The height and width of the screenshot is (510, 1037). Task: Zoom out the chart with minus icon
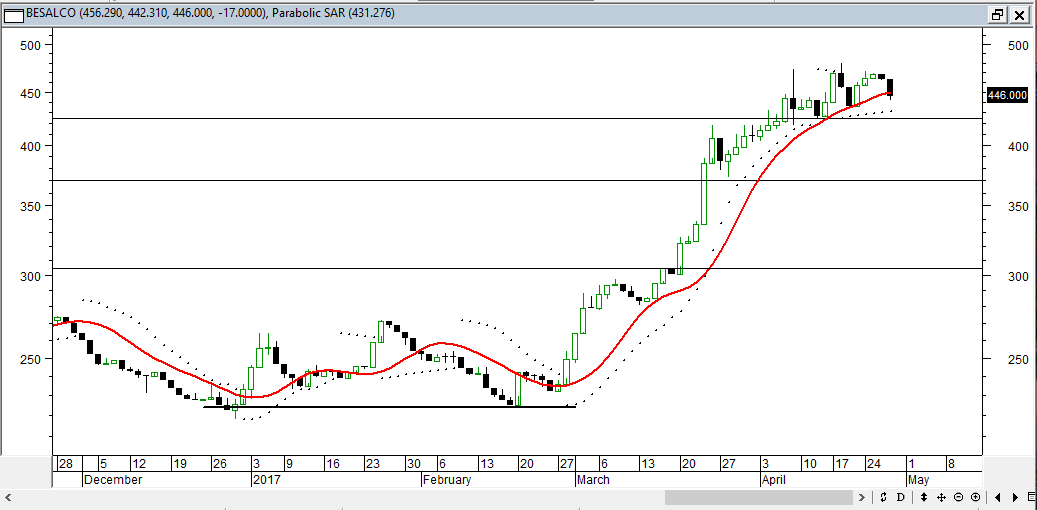point(958,497)
